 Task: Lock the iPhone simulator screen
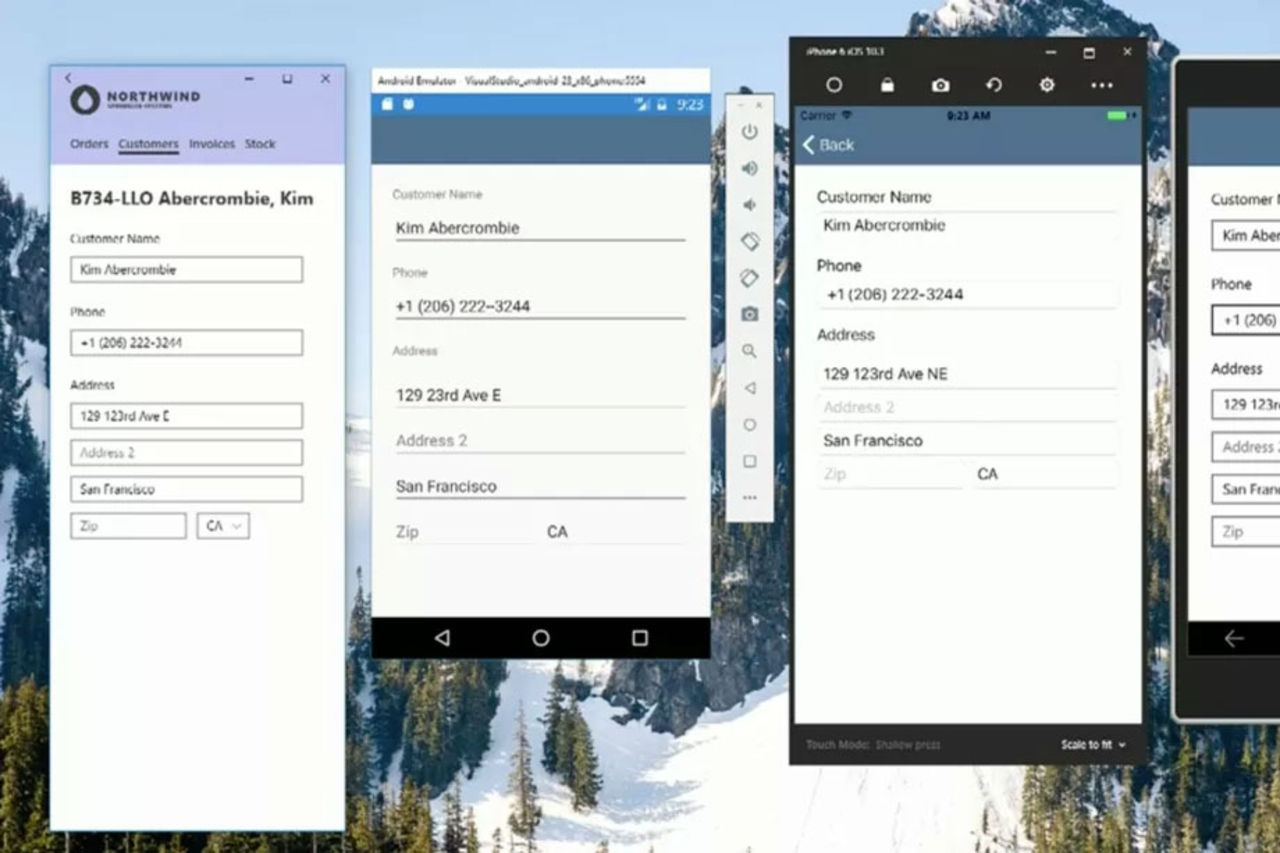click(x=888, y=85)
